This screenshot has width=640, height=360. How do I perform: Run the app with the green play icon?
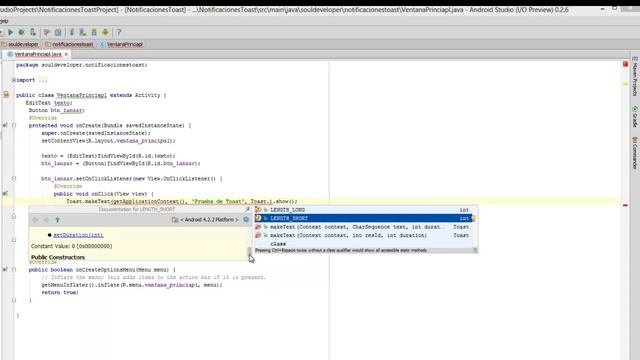(11, 32)
